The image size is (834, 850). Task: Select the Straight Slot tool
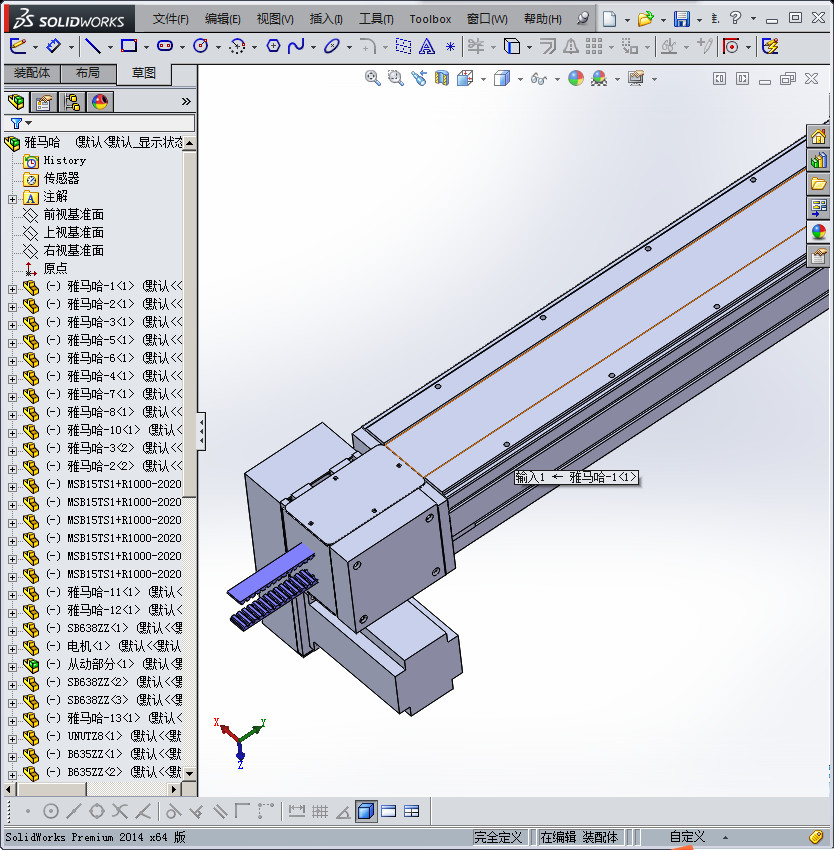point(165,46)
